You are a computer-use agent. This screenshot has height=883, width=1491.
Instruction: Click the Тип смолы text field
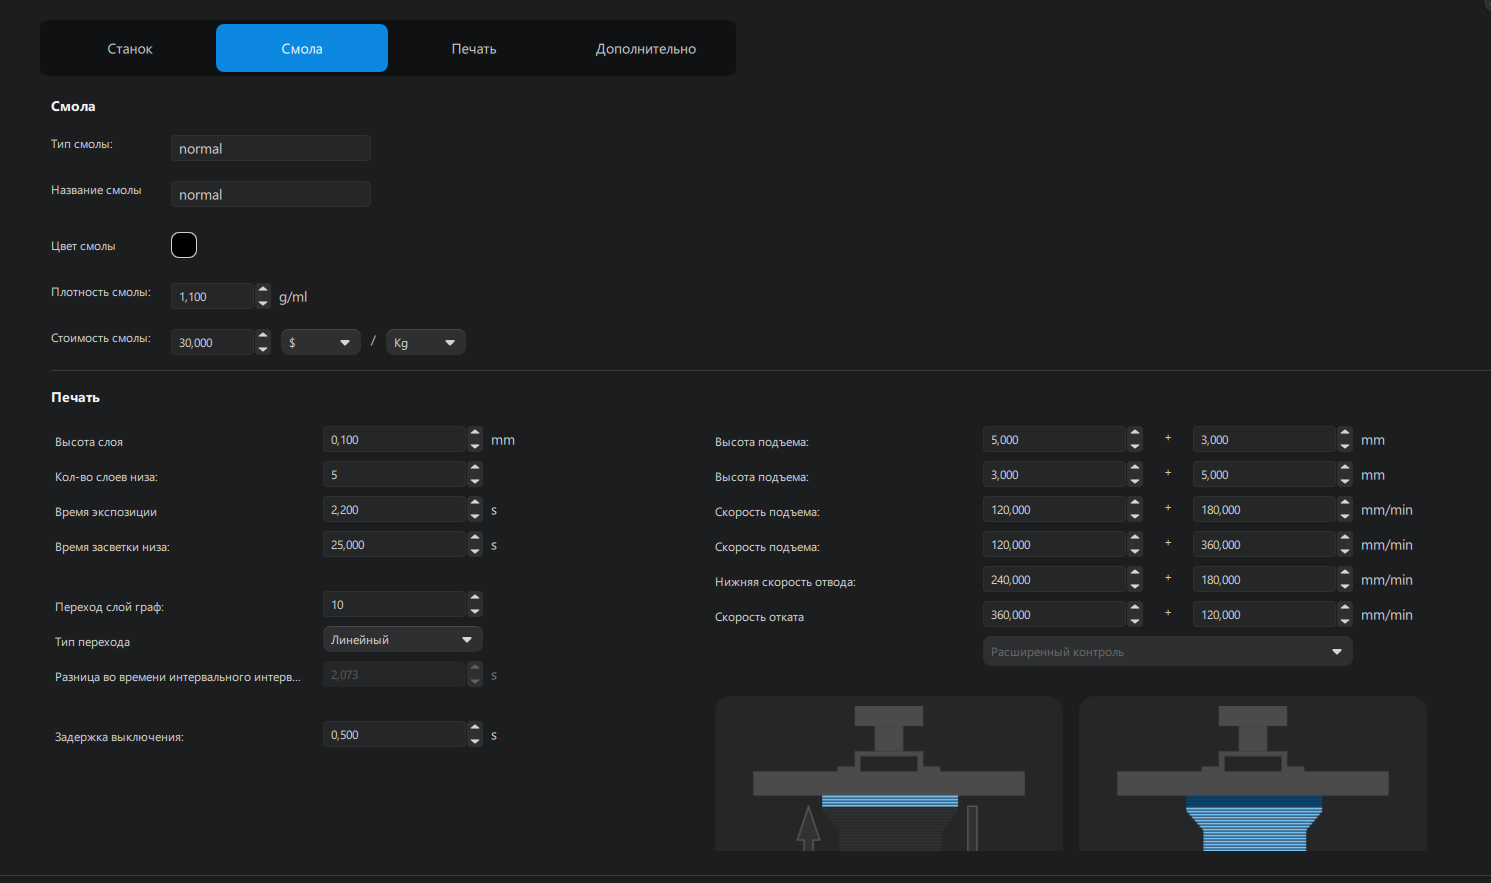(270, 149)
